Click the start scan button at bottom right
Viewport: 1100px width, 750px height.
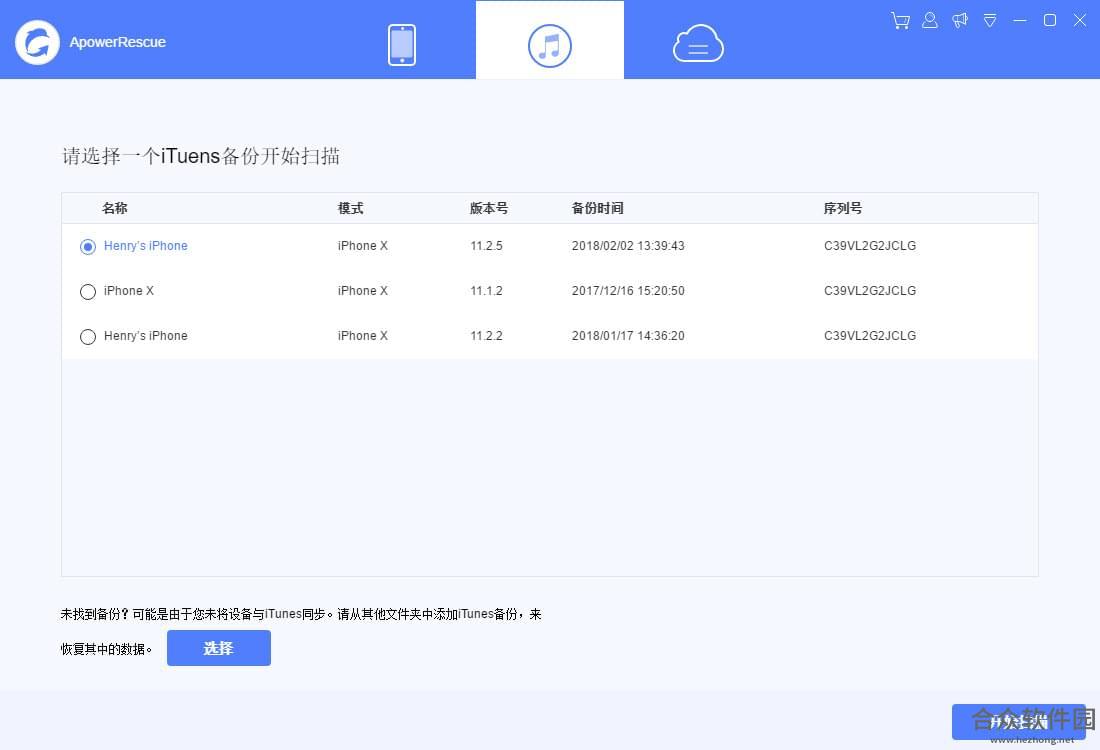pyautogui.click(x=1019, y=722)
